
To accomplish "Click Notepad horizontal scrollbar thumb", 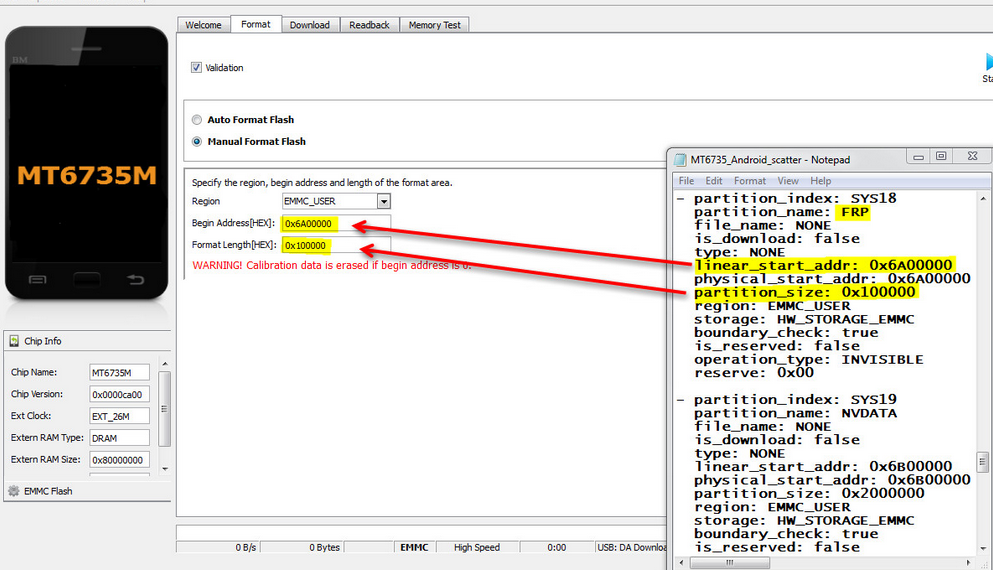I will (730, 562).
